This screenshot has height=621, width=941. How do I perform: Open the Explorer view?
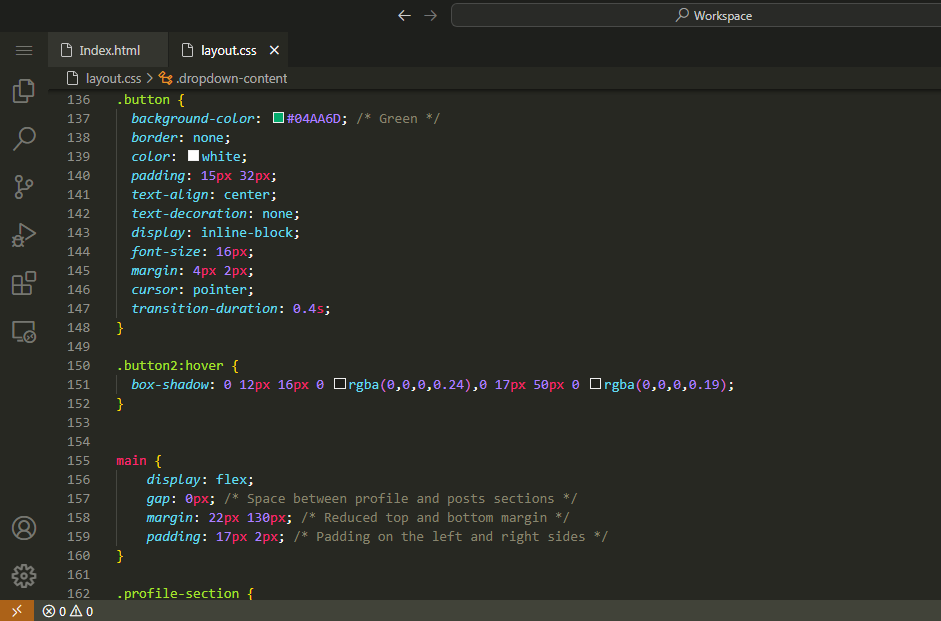pyautogui.click(x=24, y=91)
